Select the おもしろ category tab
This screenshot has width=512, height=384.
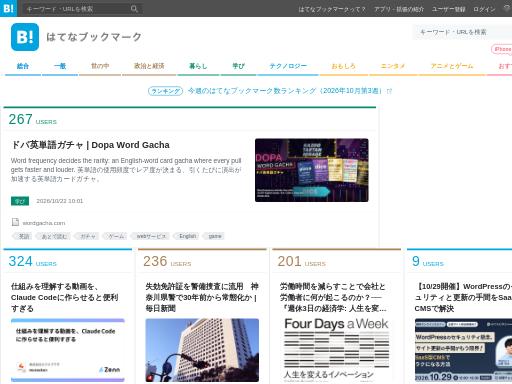344,66
